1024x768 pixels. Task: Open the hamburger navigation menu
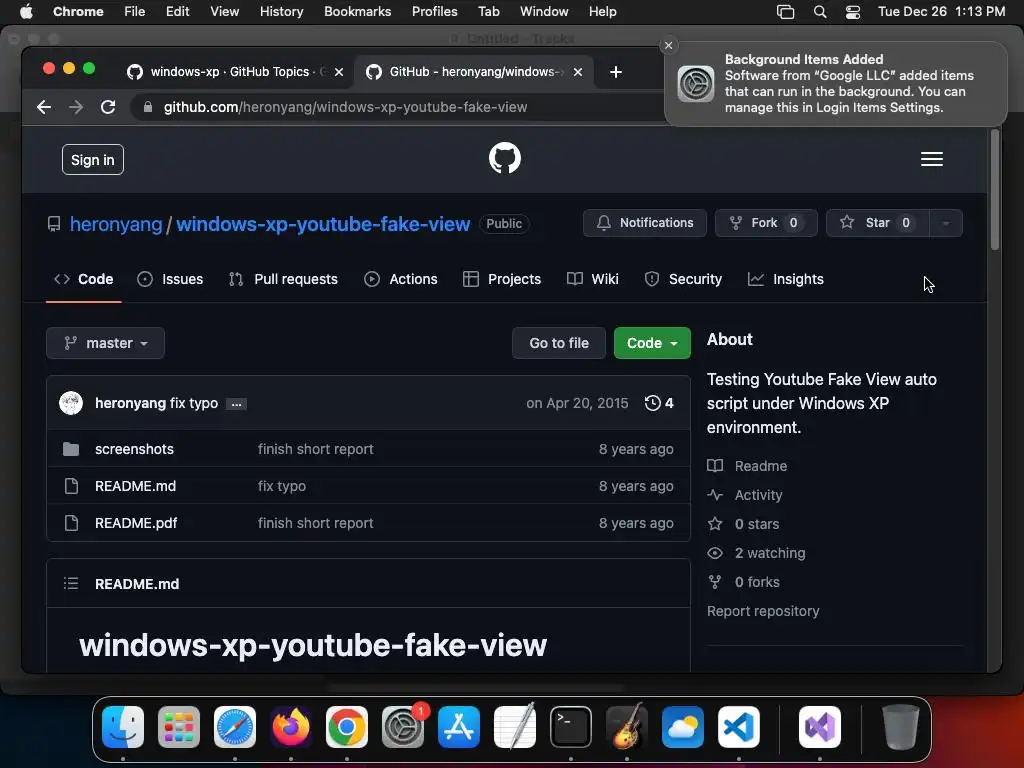pyautogui.click(x=931, y=159)
